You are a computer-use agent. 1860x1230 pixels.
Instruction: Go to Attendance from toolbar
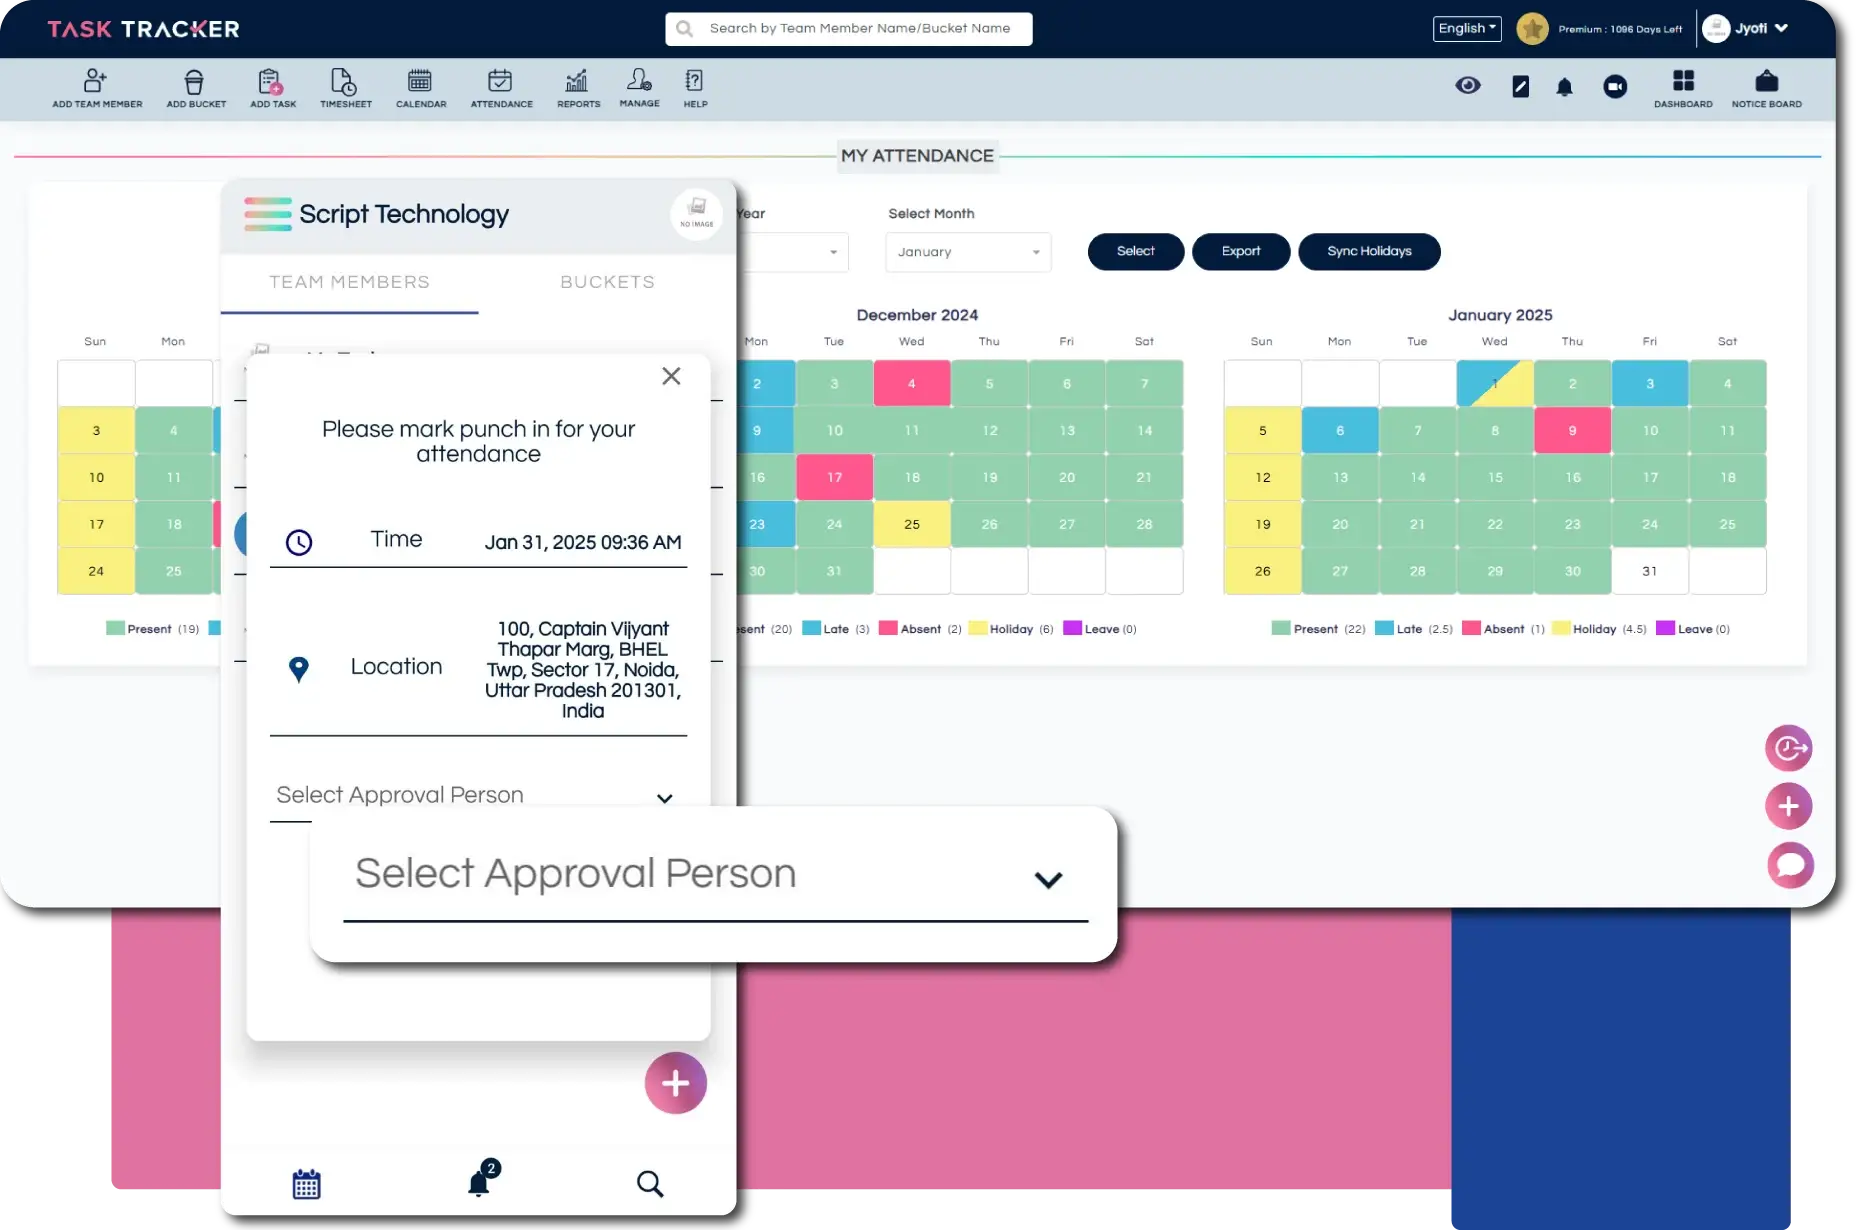[x=501, y=88]
